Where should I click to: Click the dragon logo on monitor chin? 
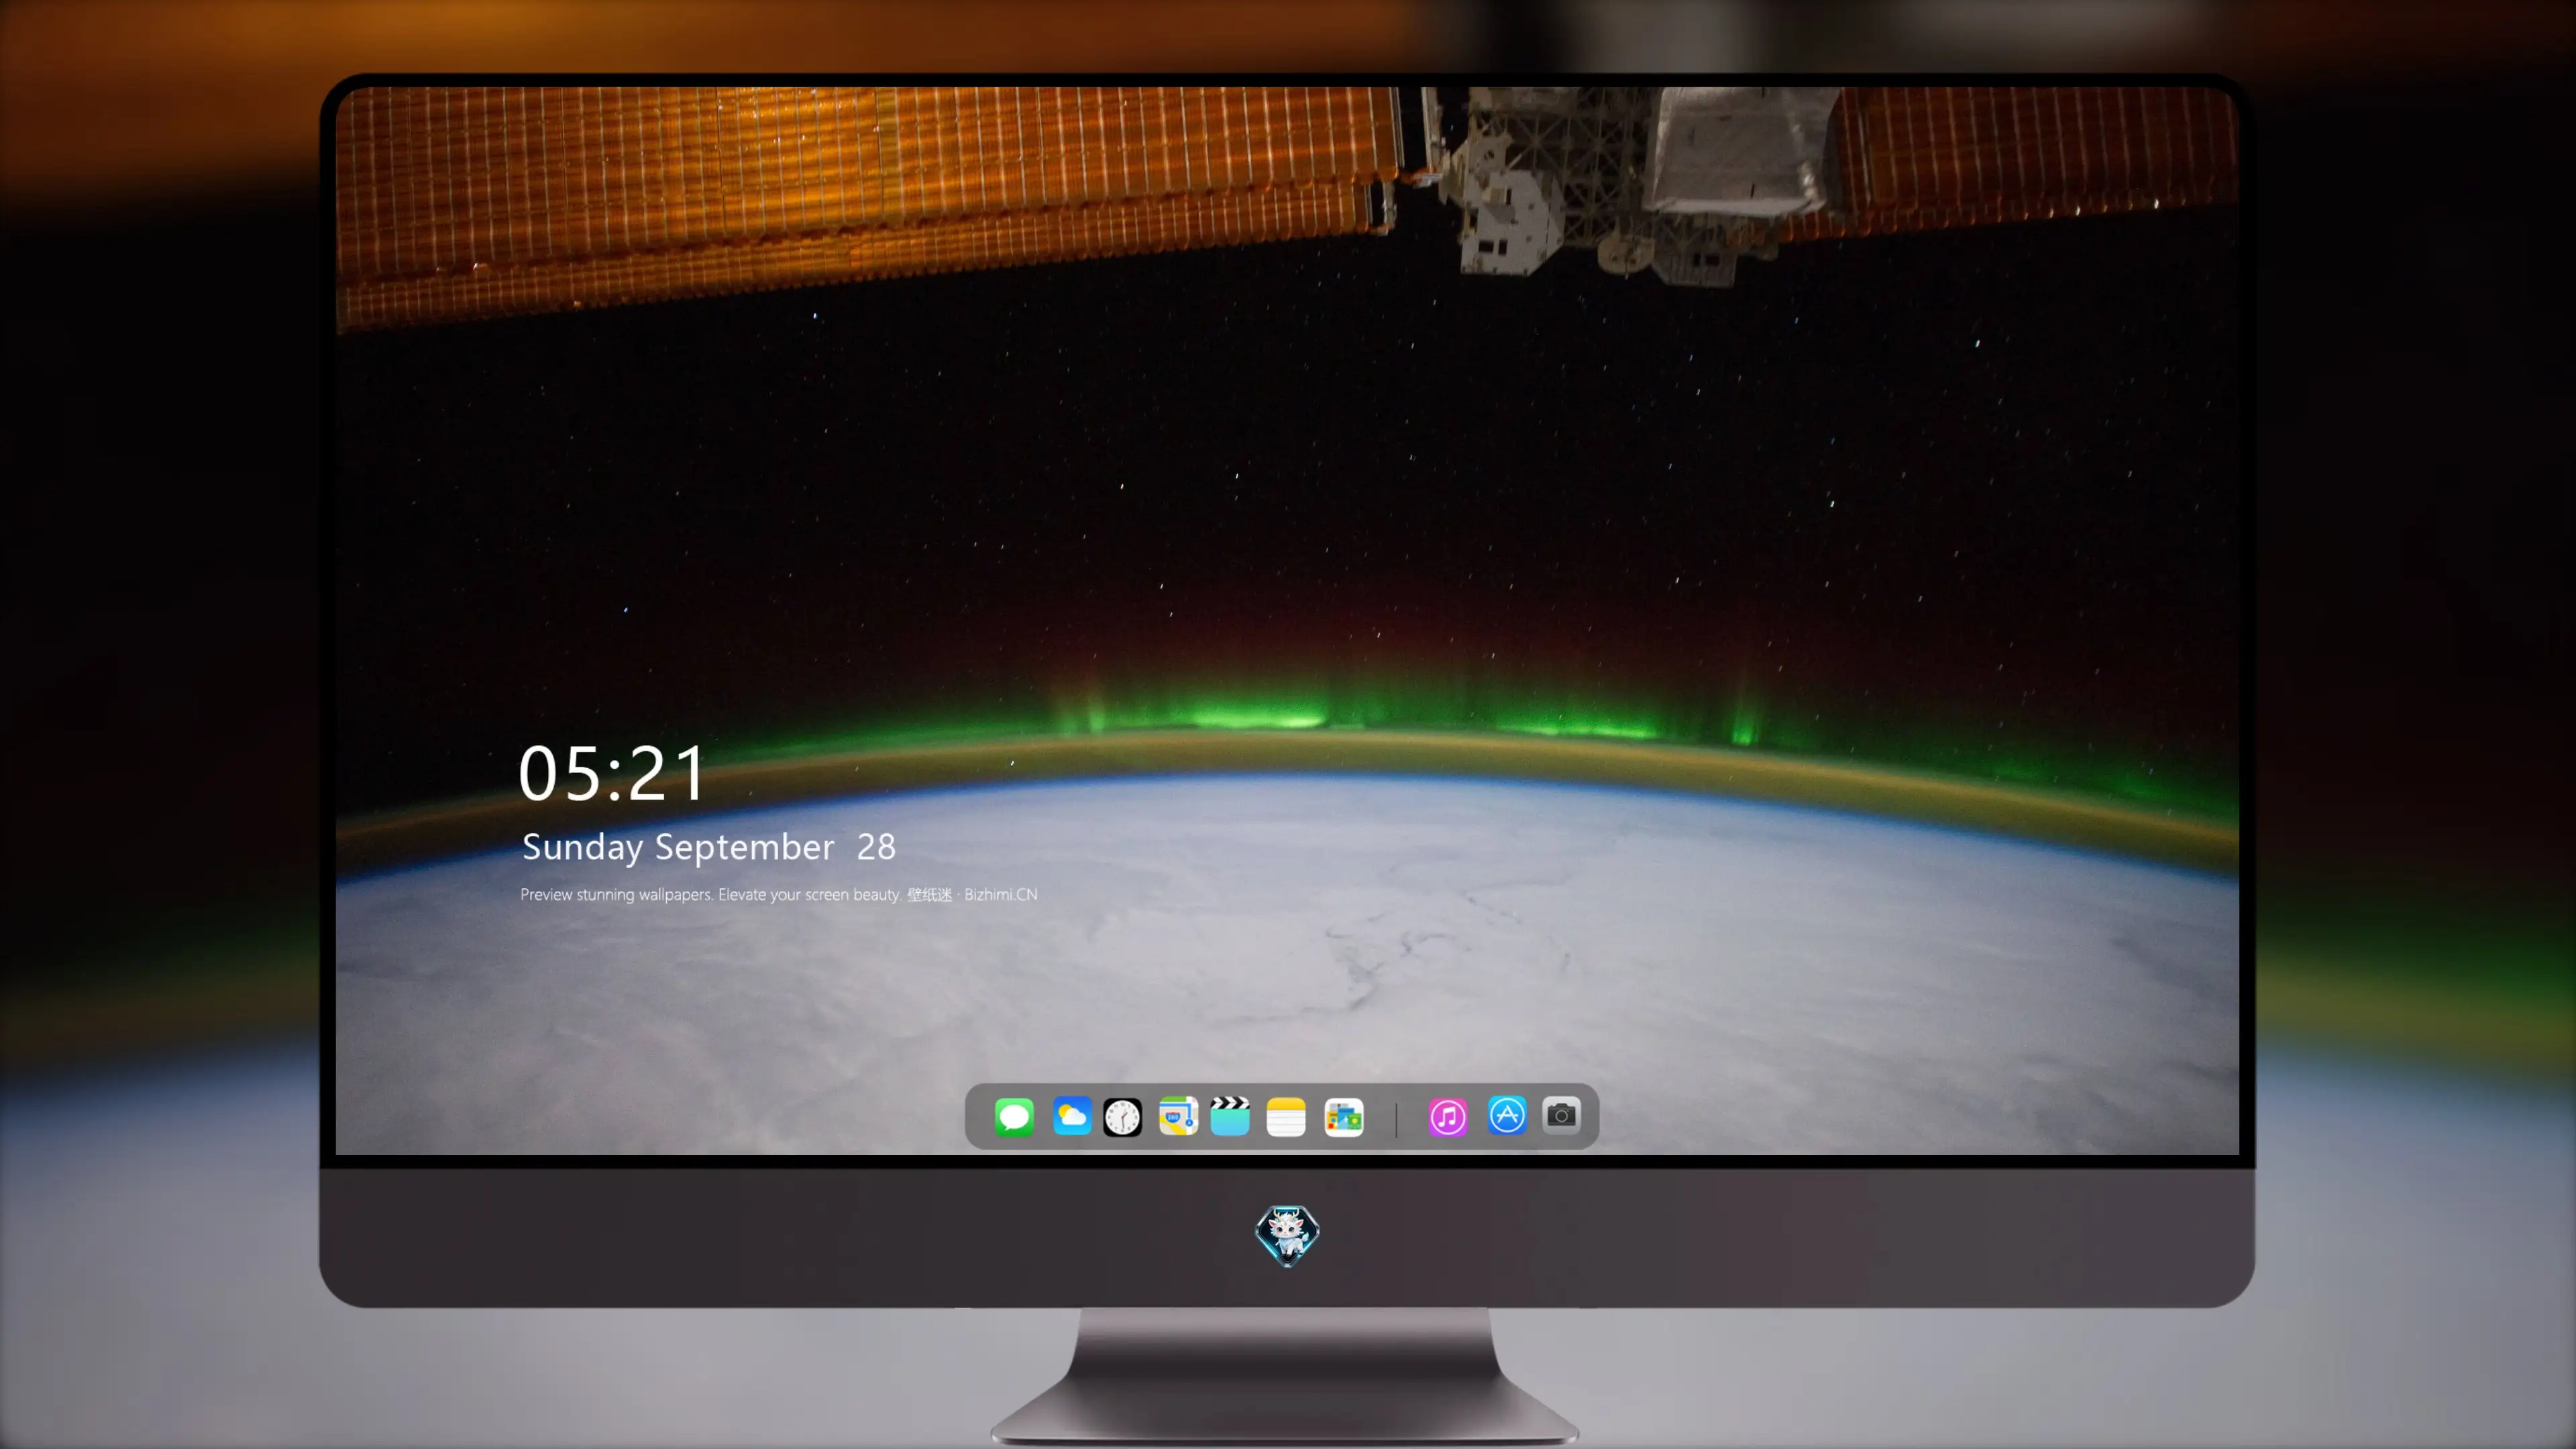point(1287,1236)
